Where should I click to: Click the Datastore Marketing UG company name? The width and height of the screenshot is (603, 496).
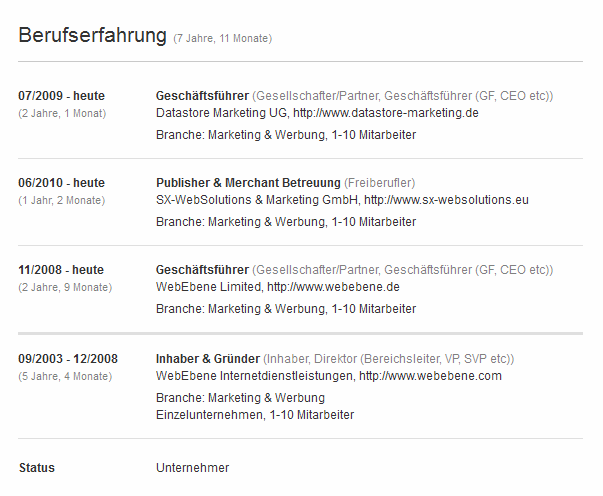222,113
